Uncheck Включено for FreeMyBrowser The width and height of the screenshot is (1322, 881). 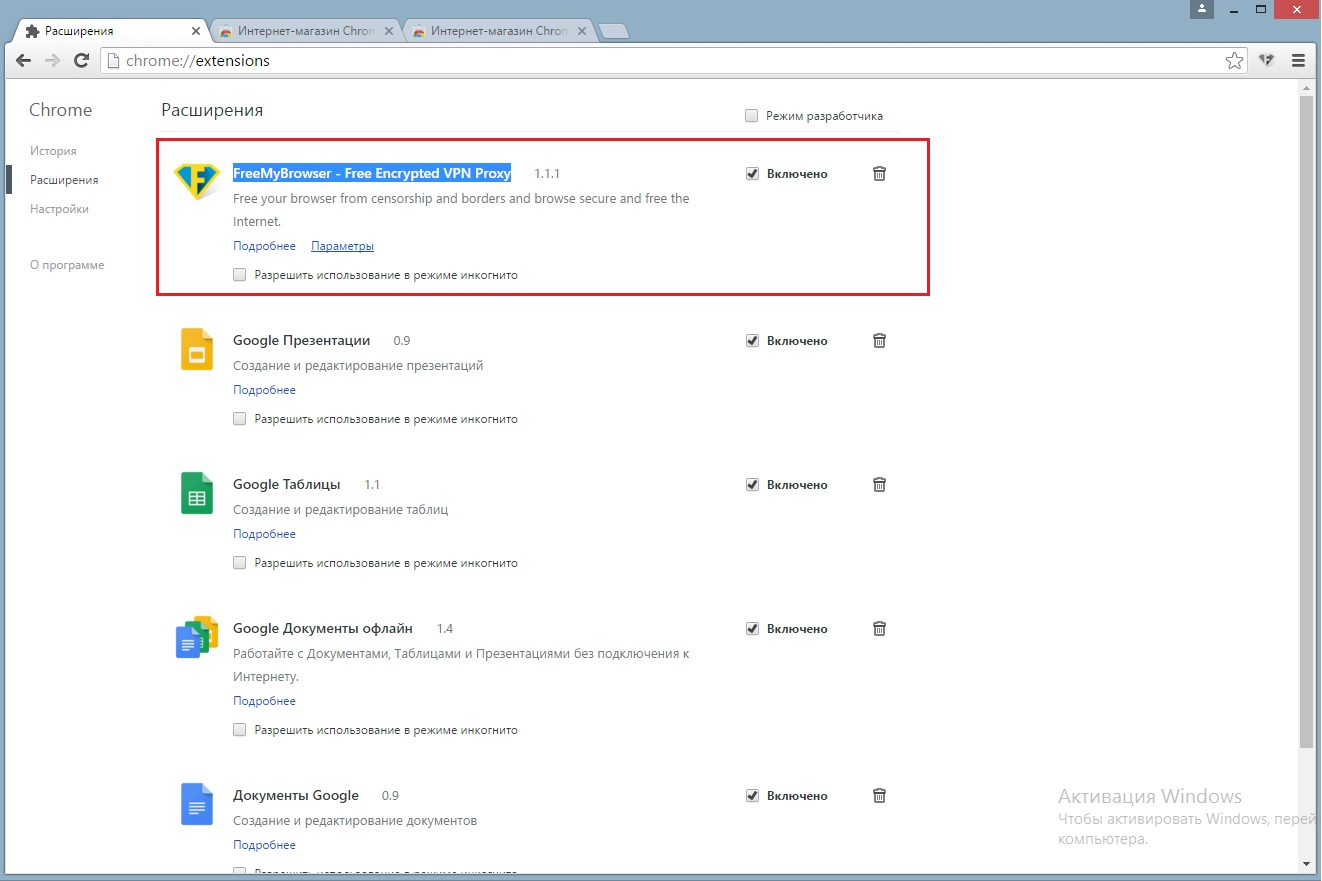752,174
